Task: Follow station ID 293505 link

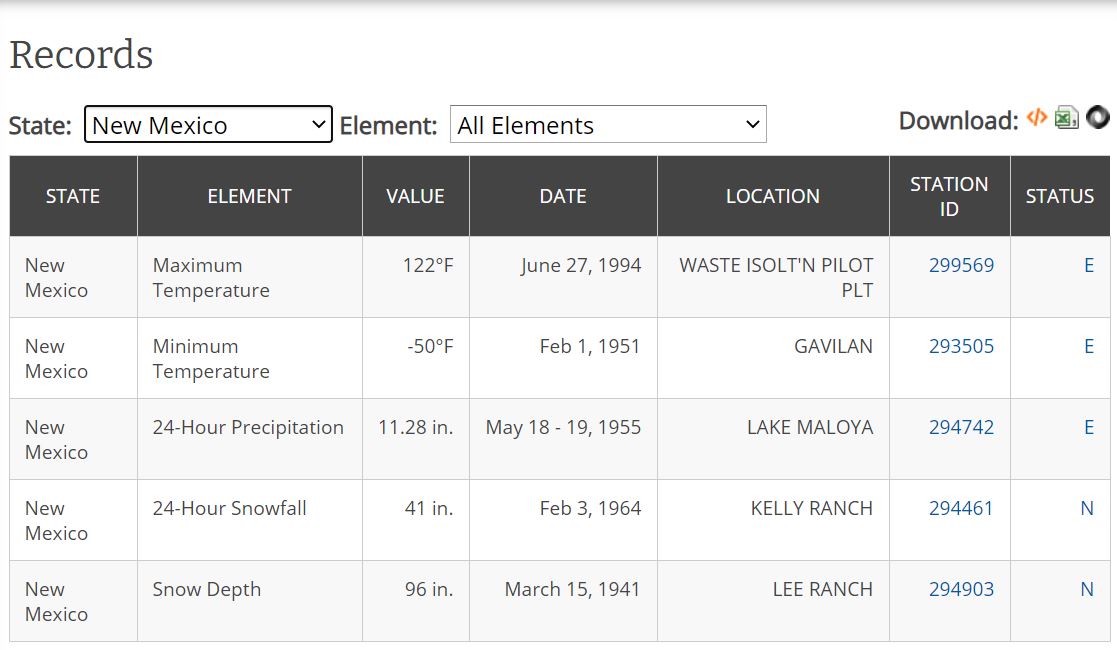Action: [961, 346]
